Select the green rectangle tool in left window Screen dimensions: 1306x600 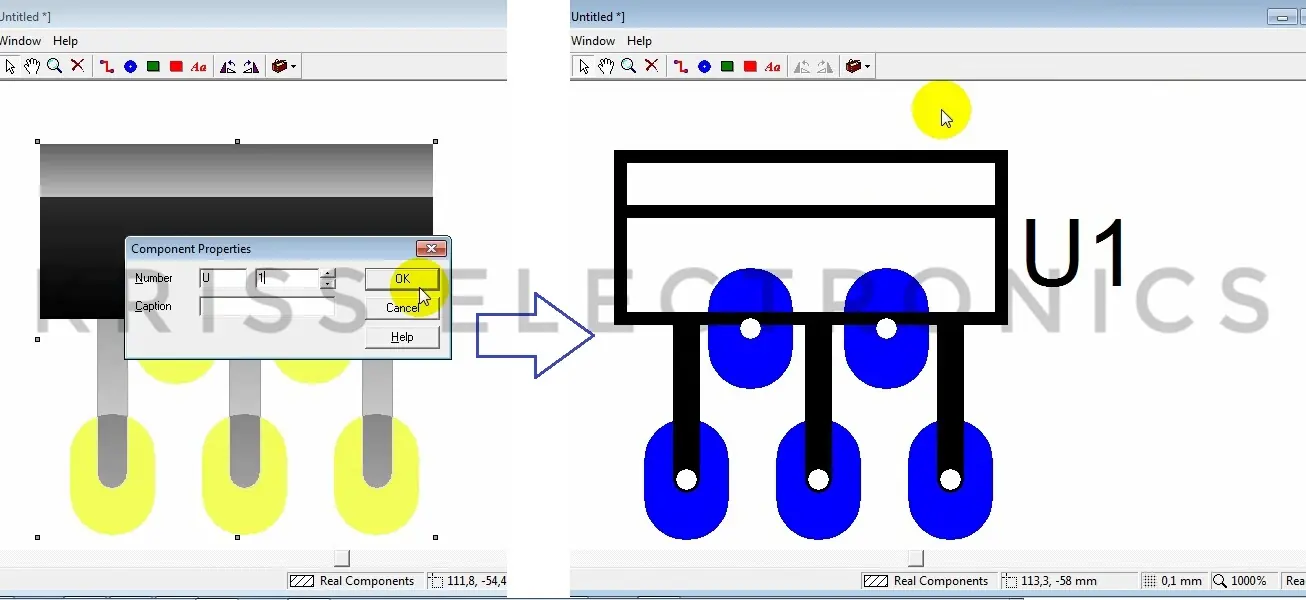(153, 66)
